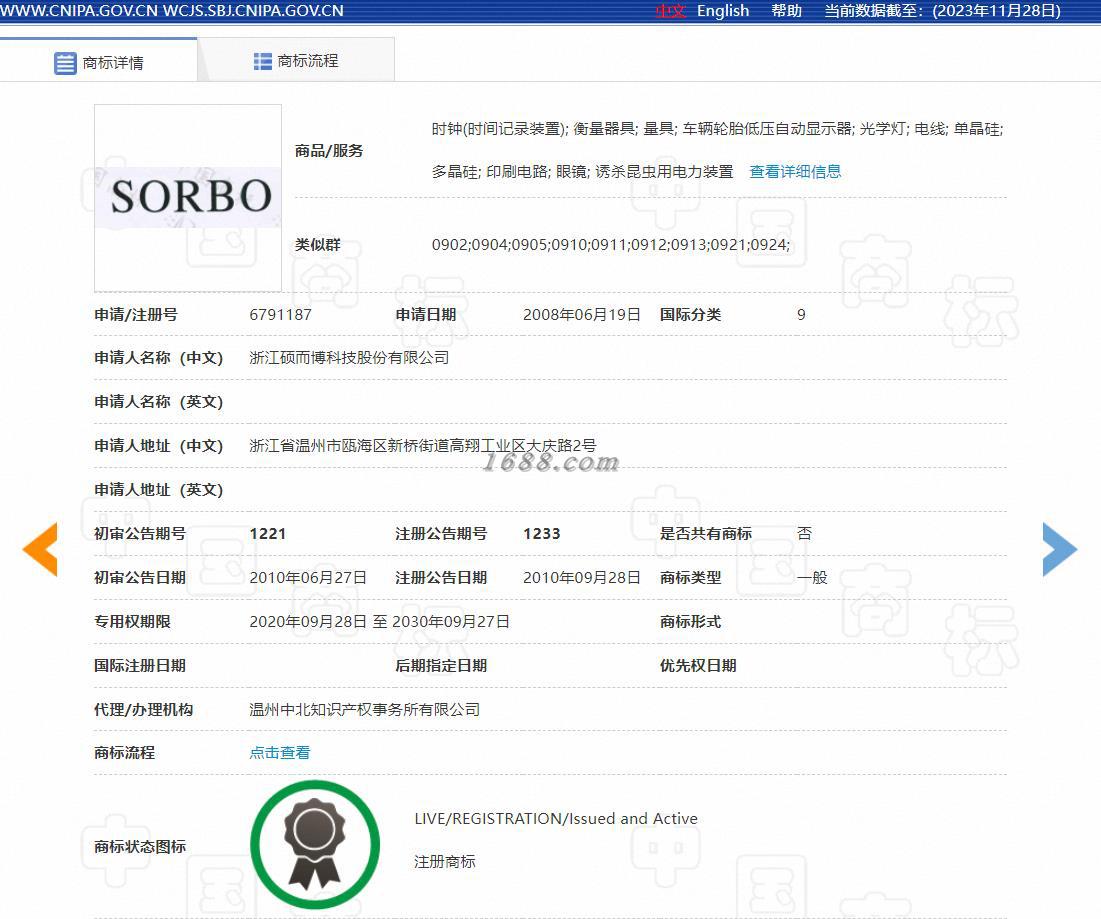Click the 类似群 field label

(x=317, y=244)
